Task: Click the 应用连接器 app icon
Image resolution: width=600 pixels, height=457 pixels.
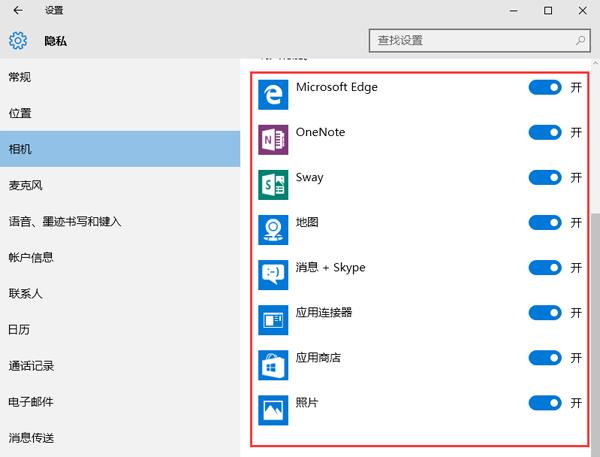Action: click(x=272, y=318)
